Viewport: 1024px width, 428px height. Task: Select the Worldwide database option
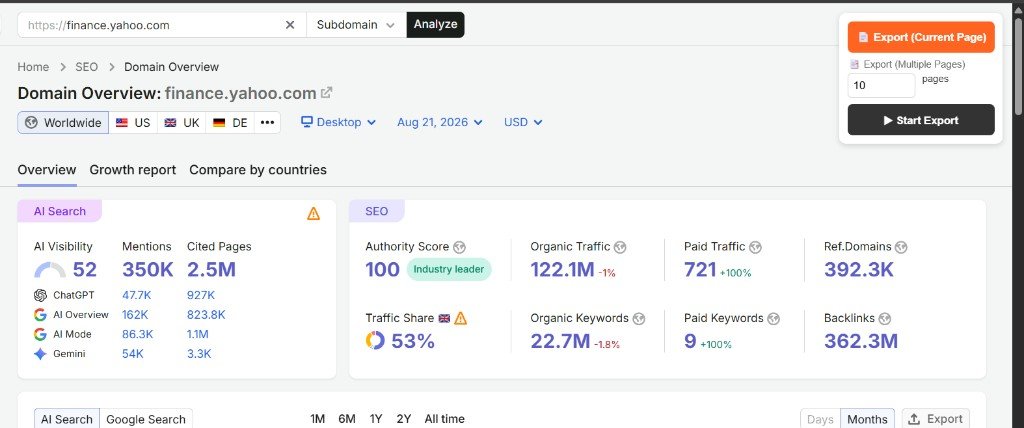pyautogui.click(x=63, y=122)
